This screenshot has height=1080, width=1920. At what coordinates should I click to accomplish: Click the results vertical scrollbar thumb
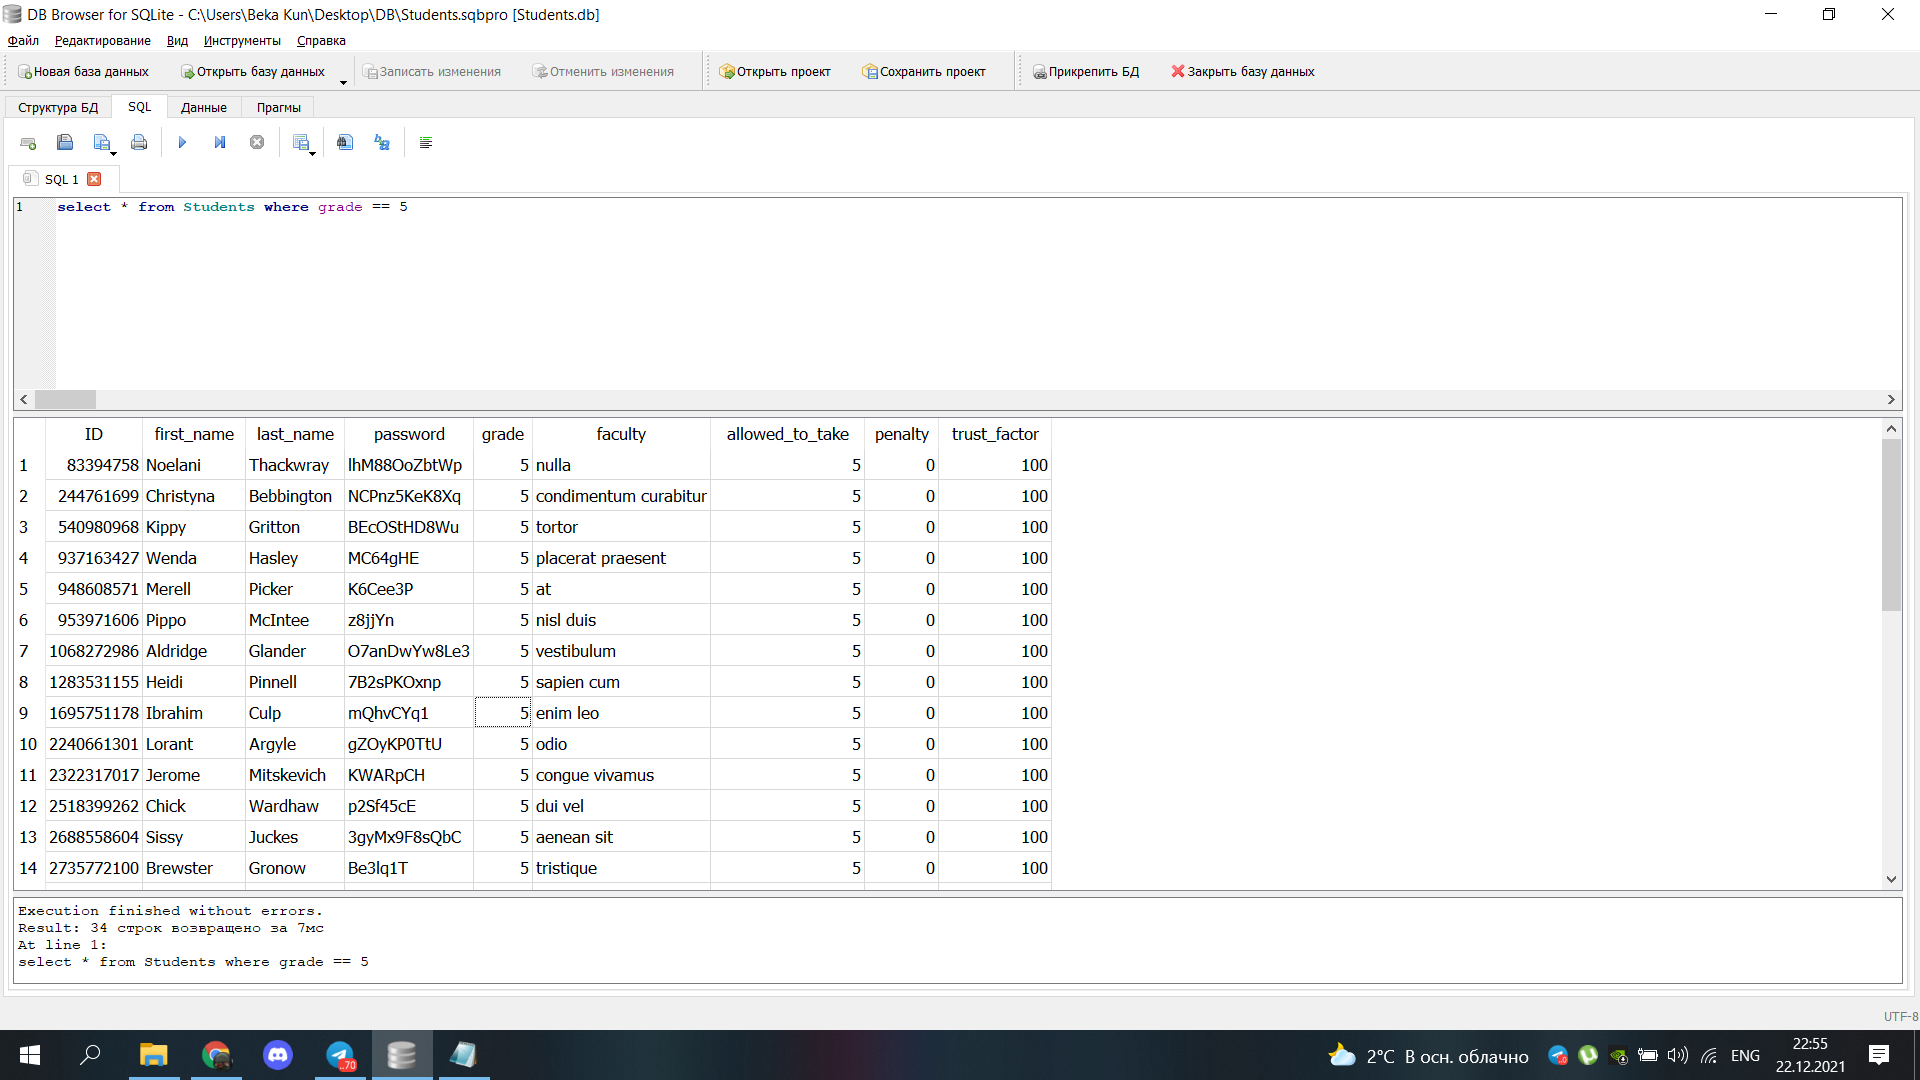[x=1891, y=524]
